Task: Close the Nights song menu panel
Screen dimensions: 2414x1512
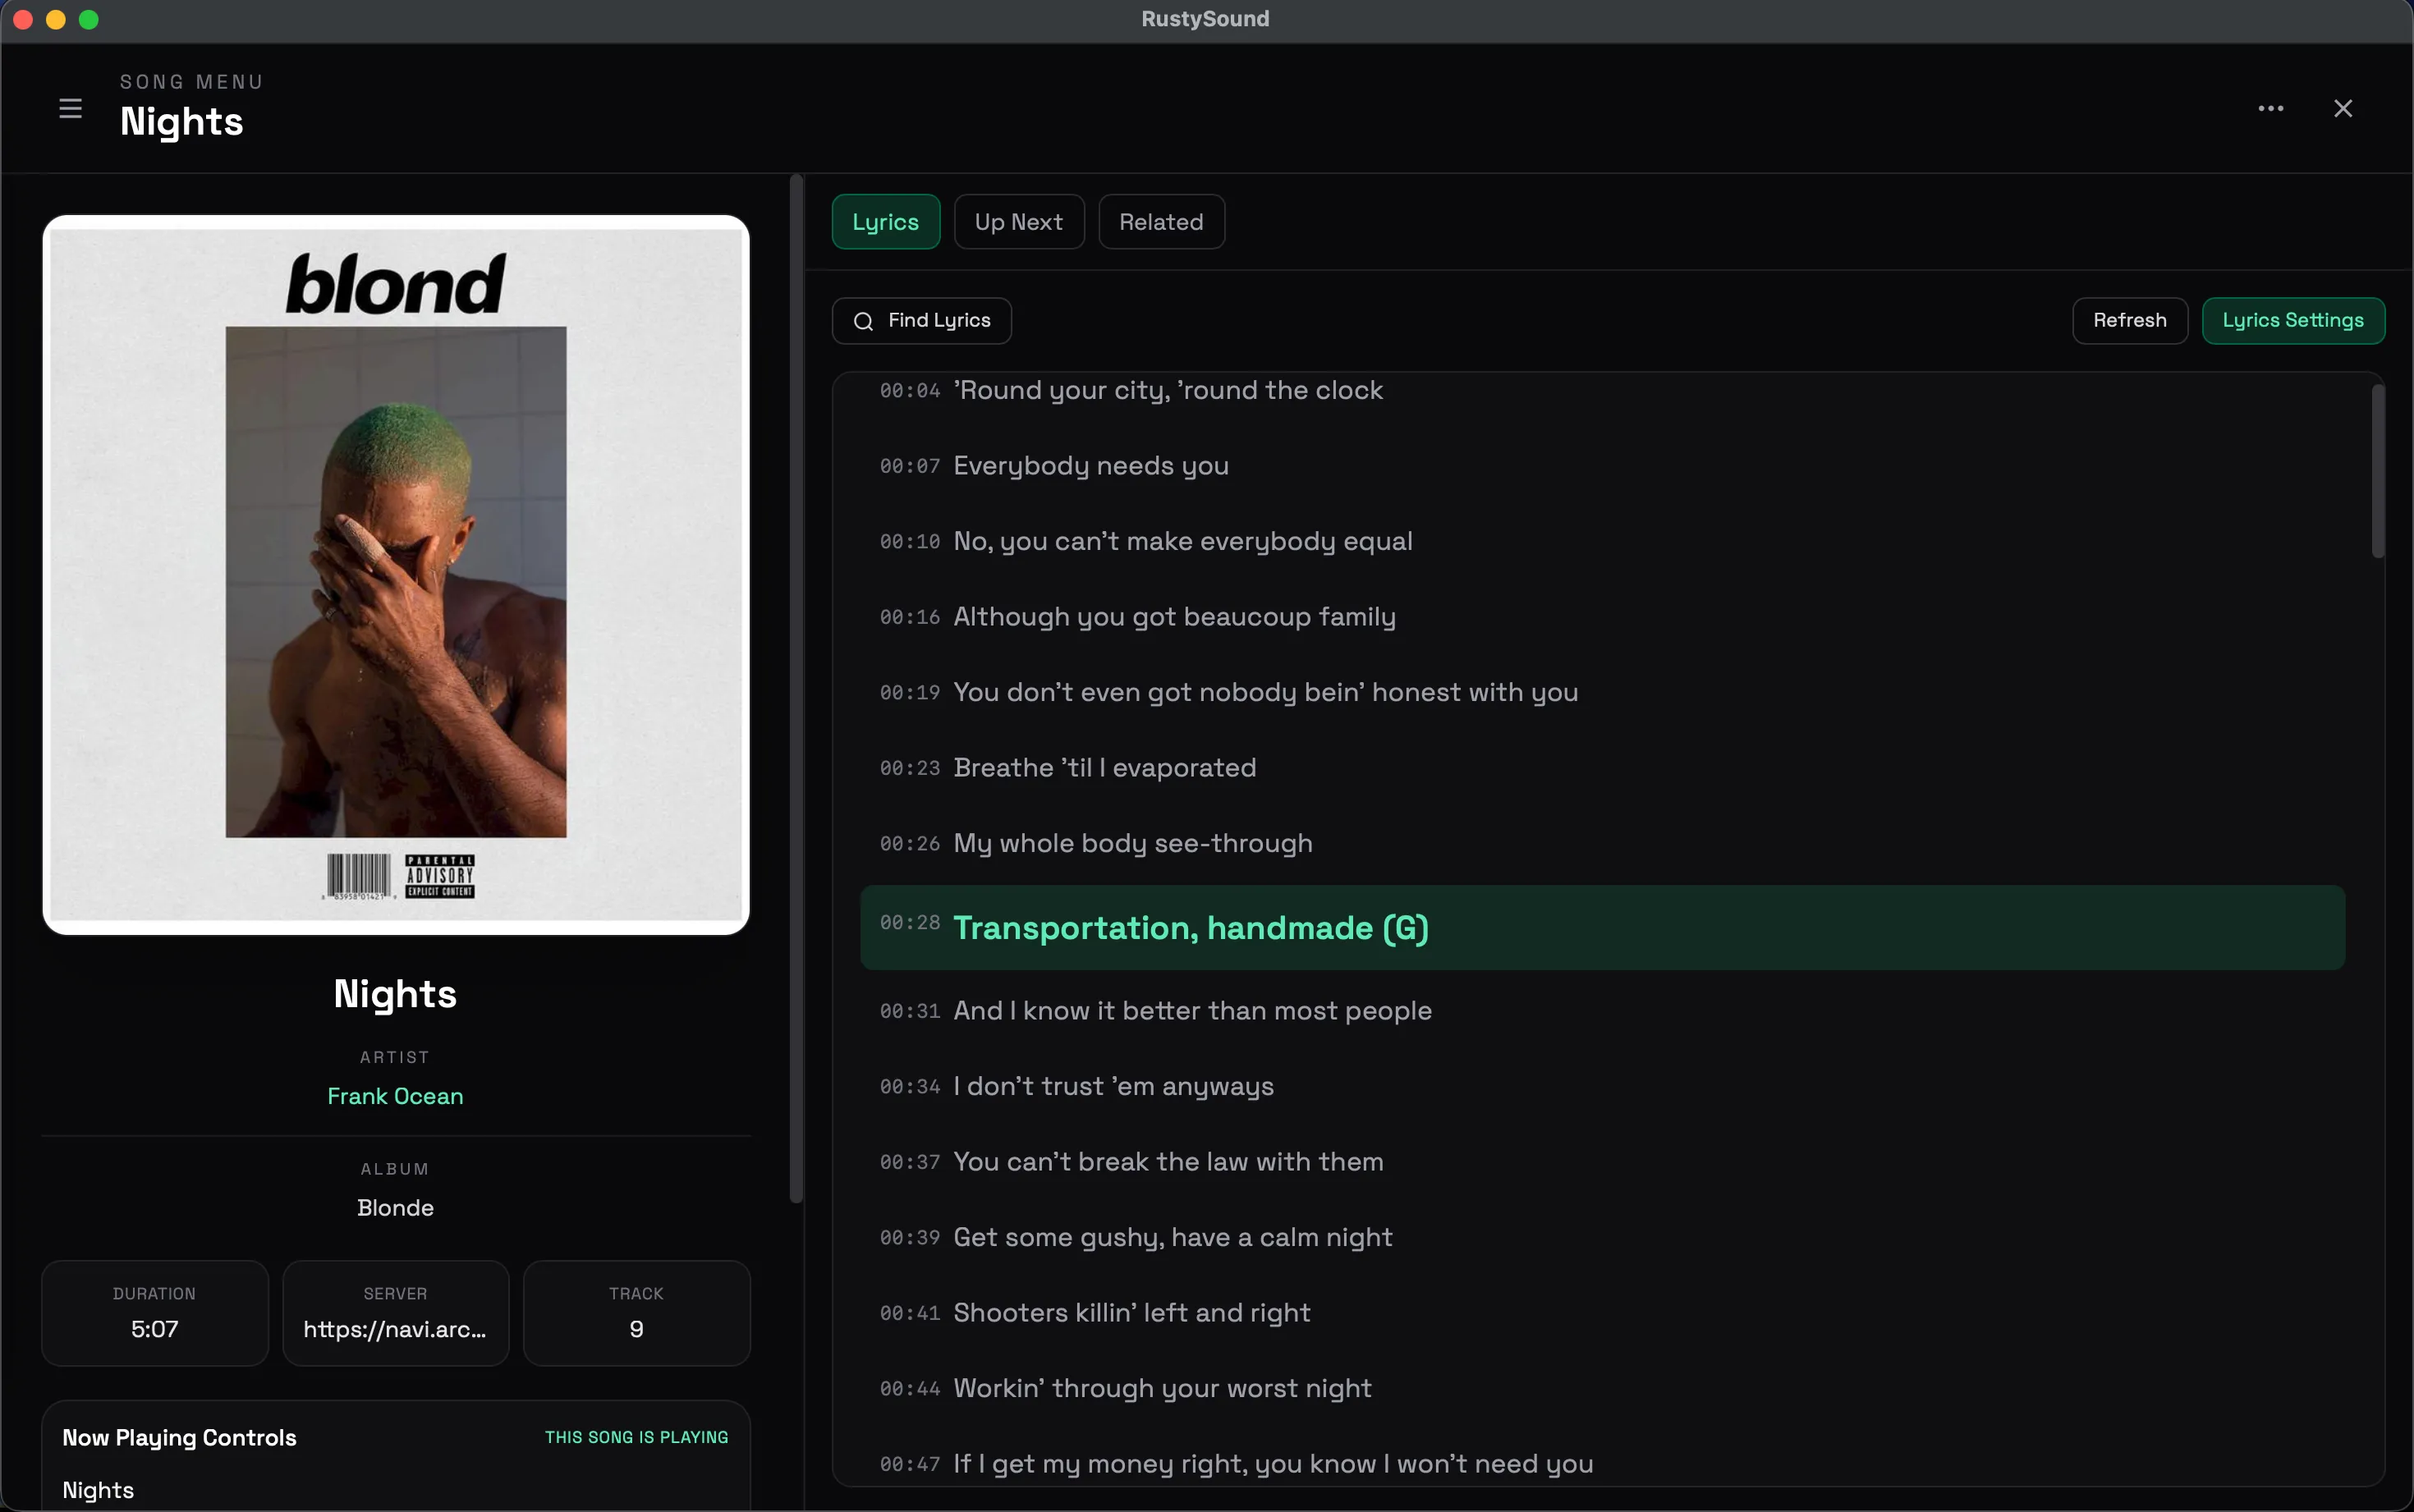Action: [x=2342, y=108]
